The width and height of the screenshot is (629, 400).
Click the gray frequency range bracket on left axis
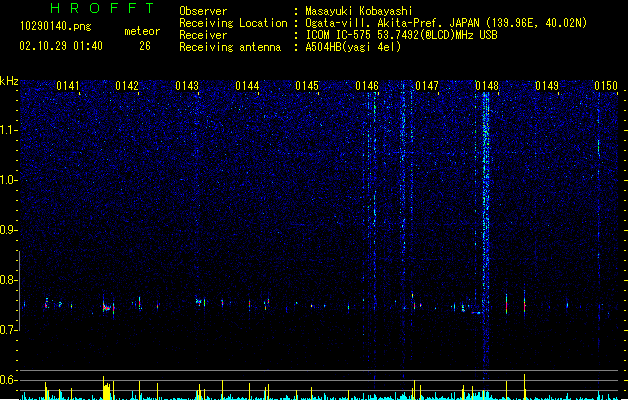[19, 290]
